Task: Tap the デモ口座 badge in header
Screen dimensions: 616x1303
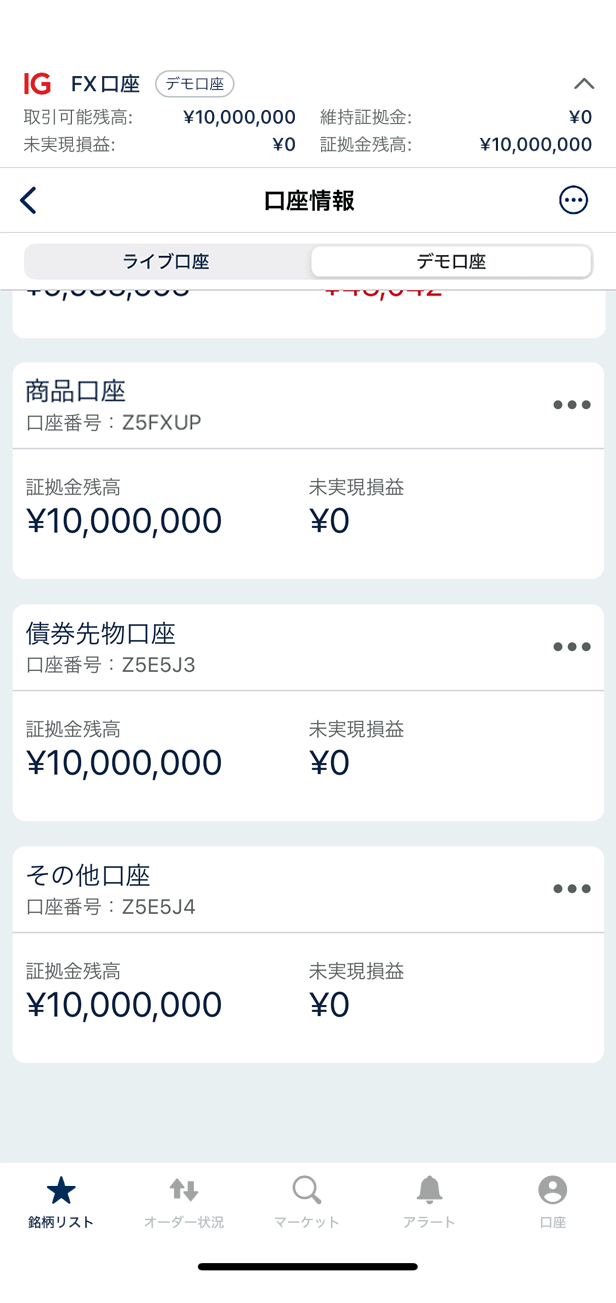Action: (194, 84)
